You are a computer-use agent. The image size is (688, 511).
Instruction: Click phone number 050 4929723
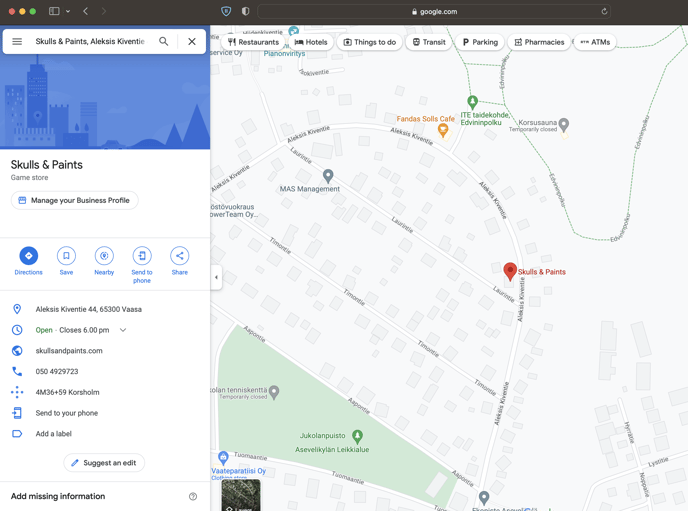tap(57, 372)
